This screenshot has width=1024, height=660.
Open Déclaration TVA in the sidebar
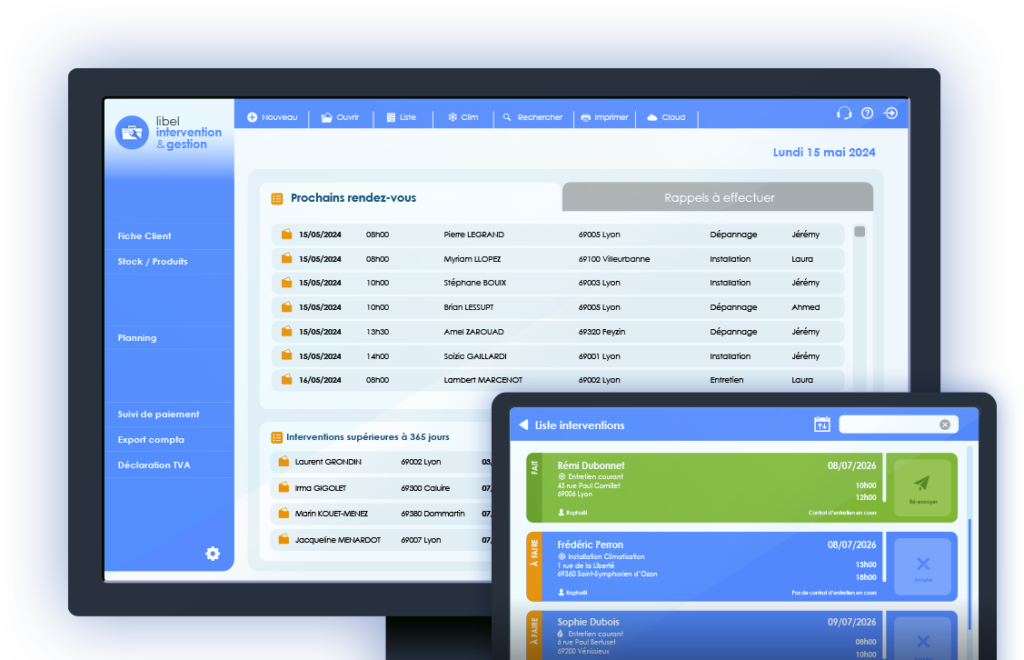(x=154, y=465)
